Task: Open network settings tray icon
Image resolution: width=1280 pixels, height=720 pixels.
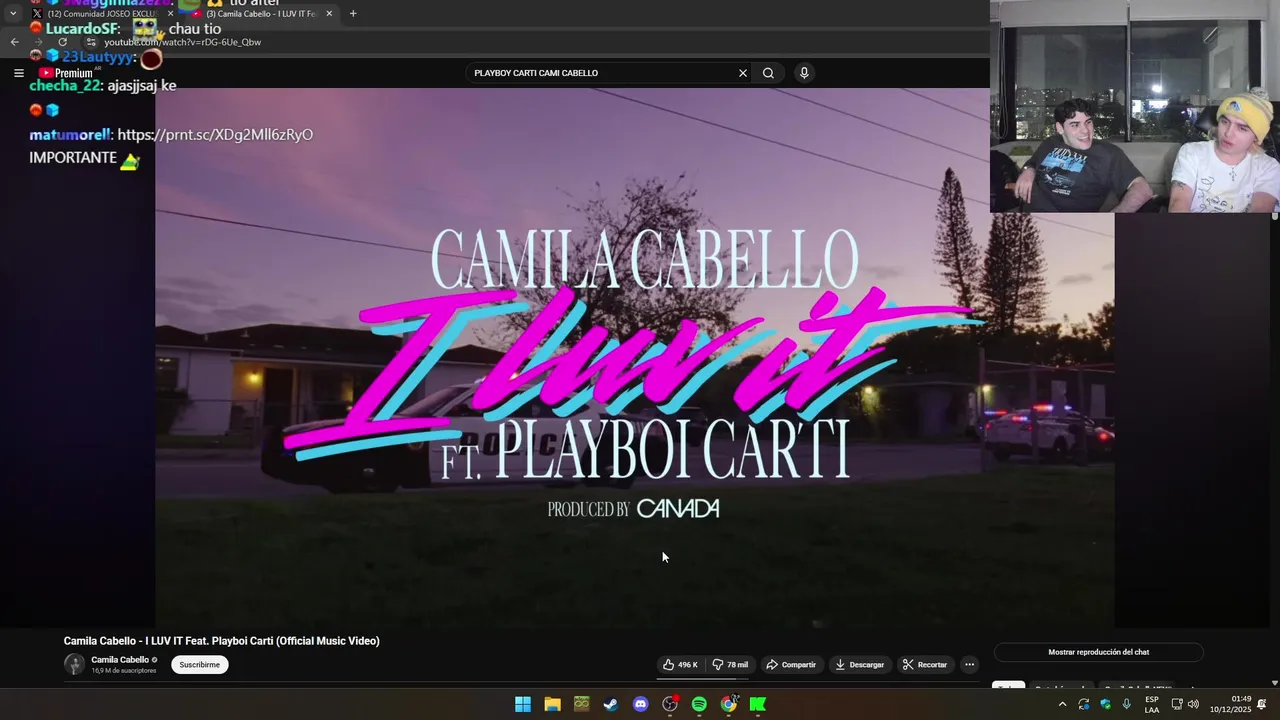Action: (1177, 704)
